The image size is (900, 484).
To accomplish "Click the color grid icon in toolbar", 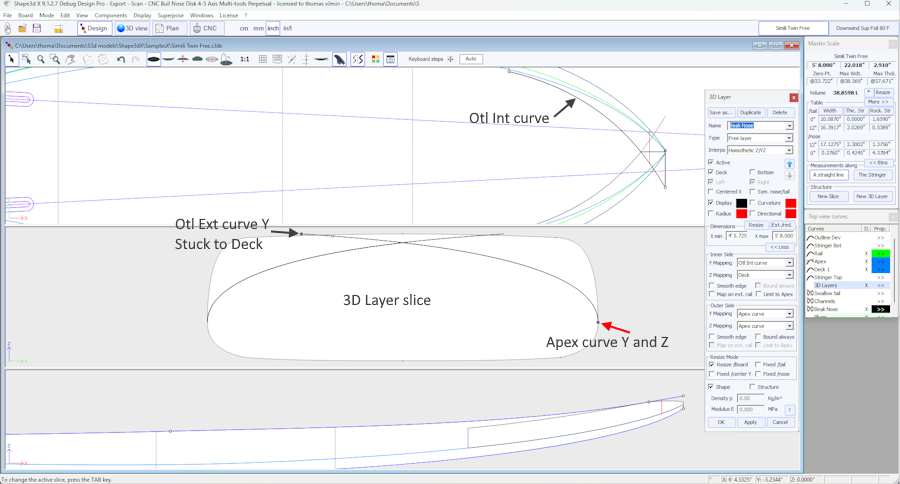I will [376, 60].
